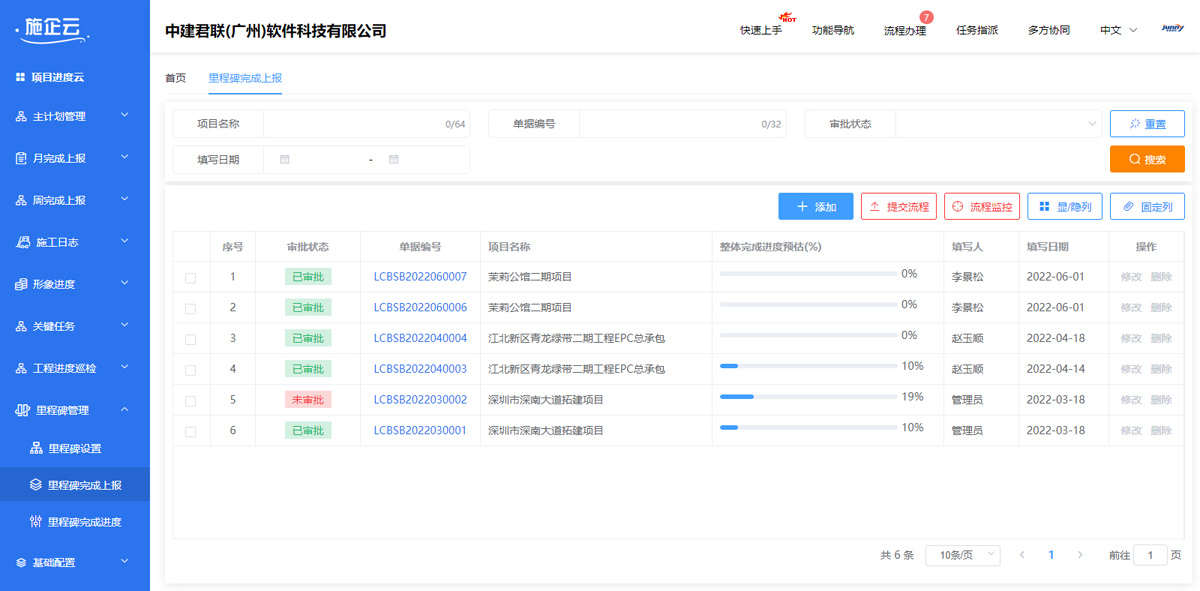
Task: Click the 10% progress bar in row 6
Action: 807,428
